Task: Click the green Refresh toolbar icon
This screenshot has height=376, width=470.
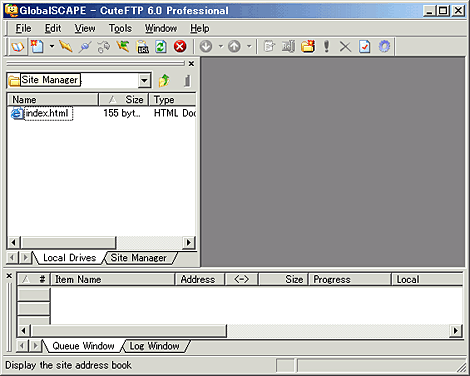Action: click(x=161, y=47)
